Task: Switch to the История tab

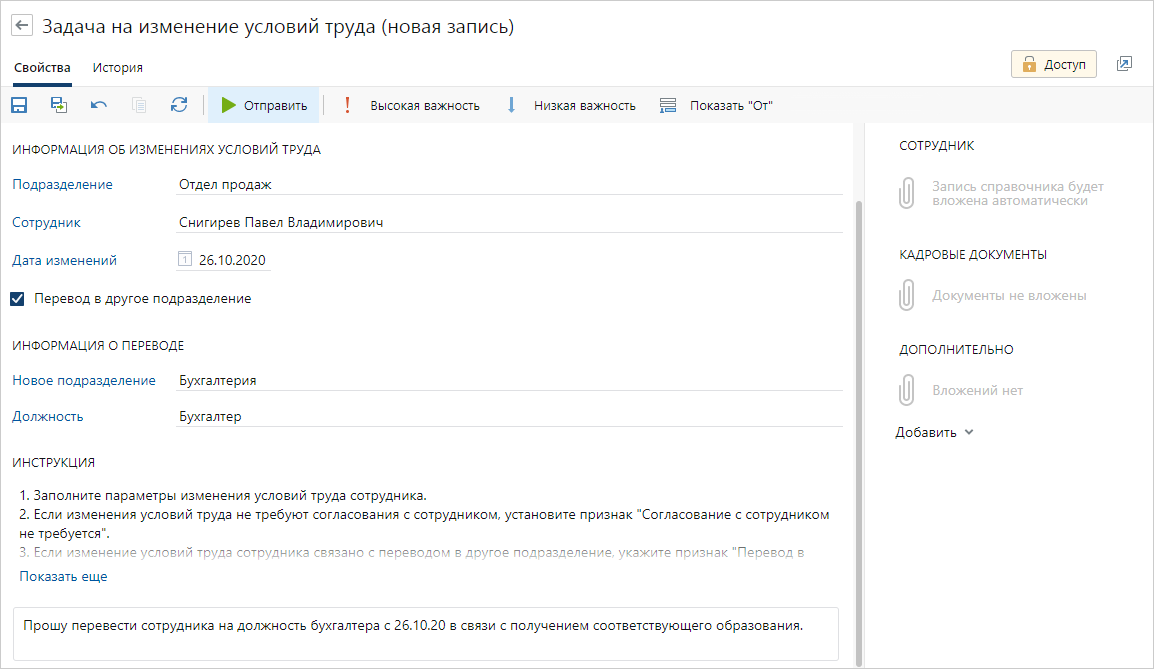Action: pyautogui.click(x=118, y=68)
